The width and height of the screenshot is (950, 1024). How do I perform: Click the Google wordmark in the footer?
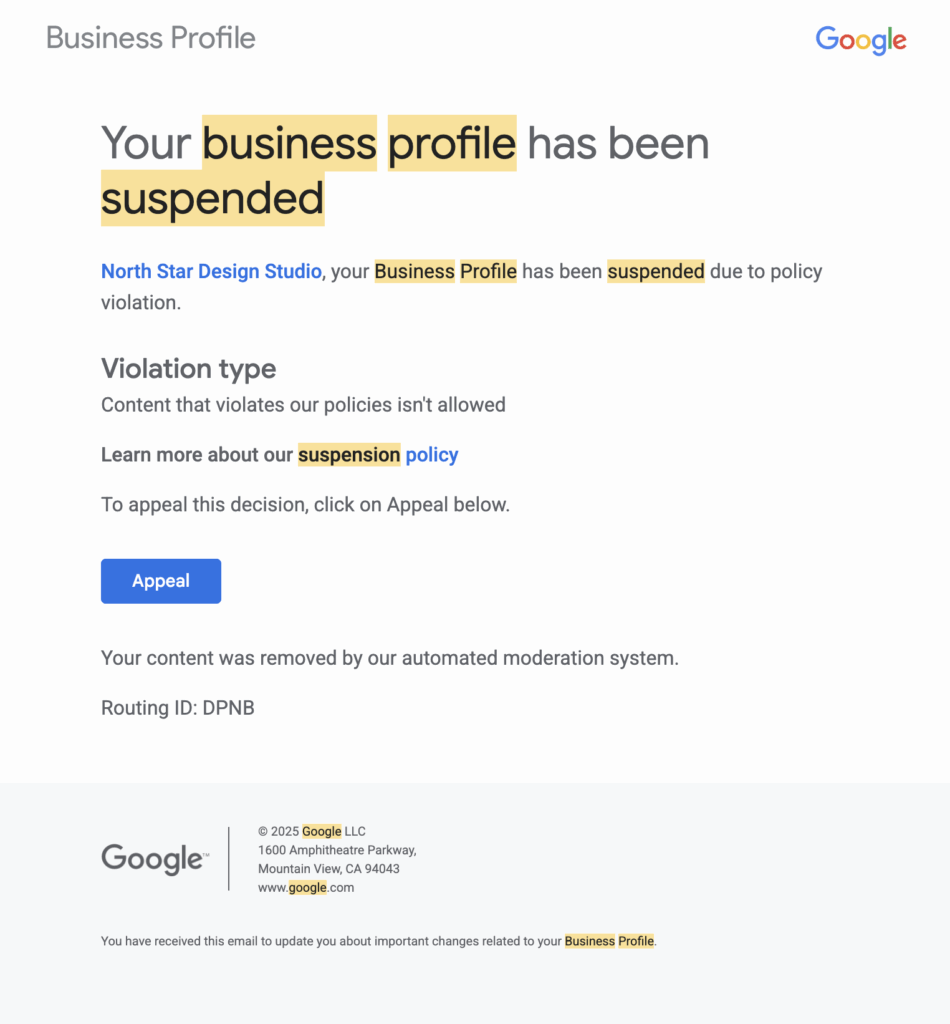pos(154,858)
